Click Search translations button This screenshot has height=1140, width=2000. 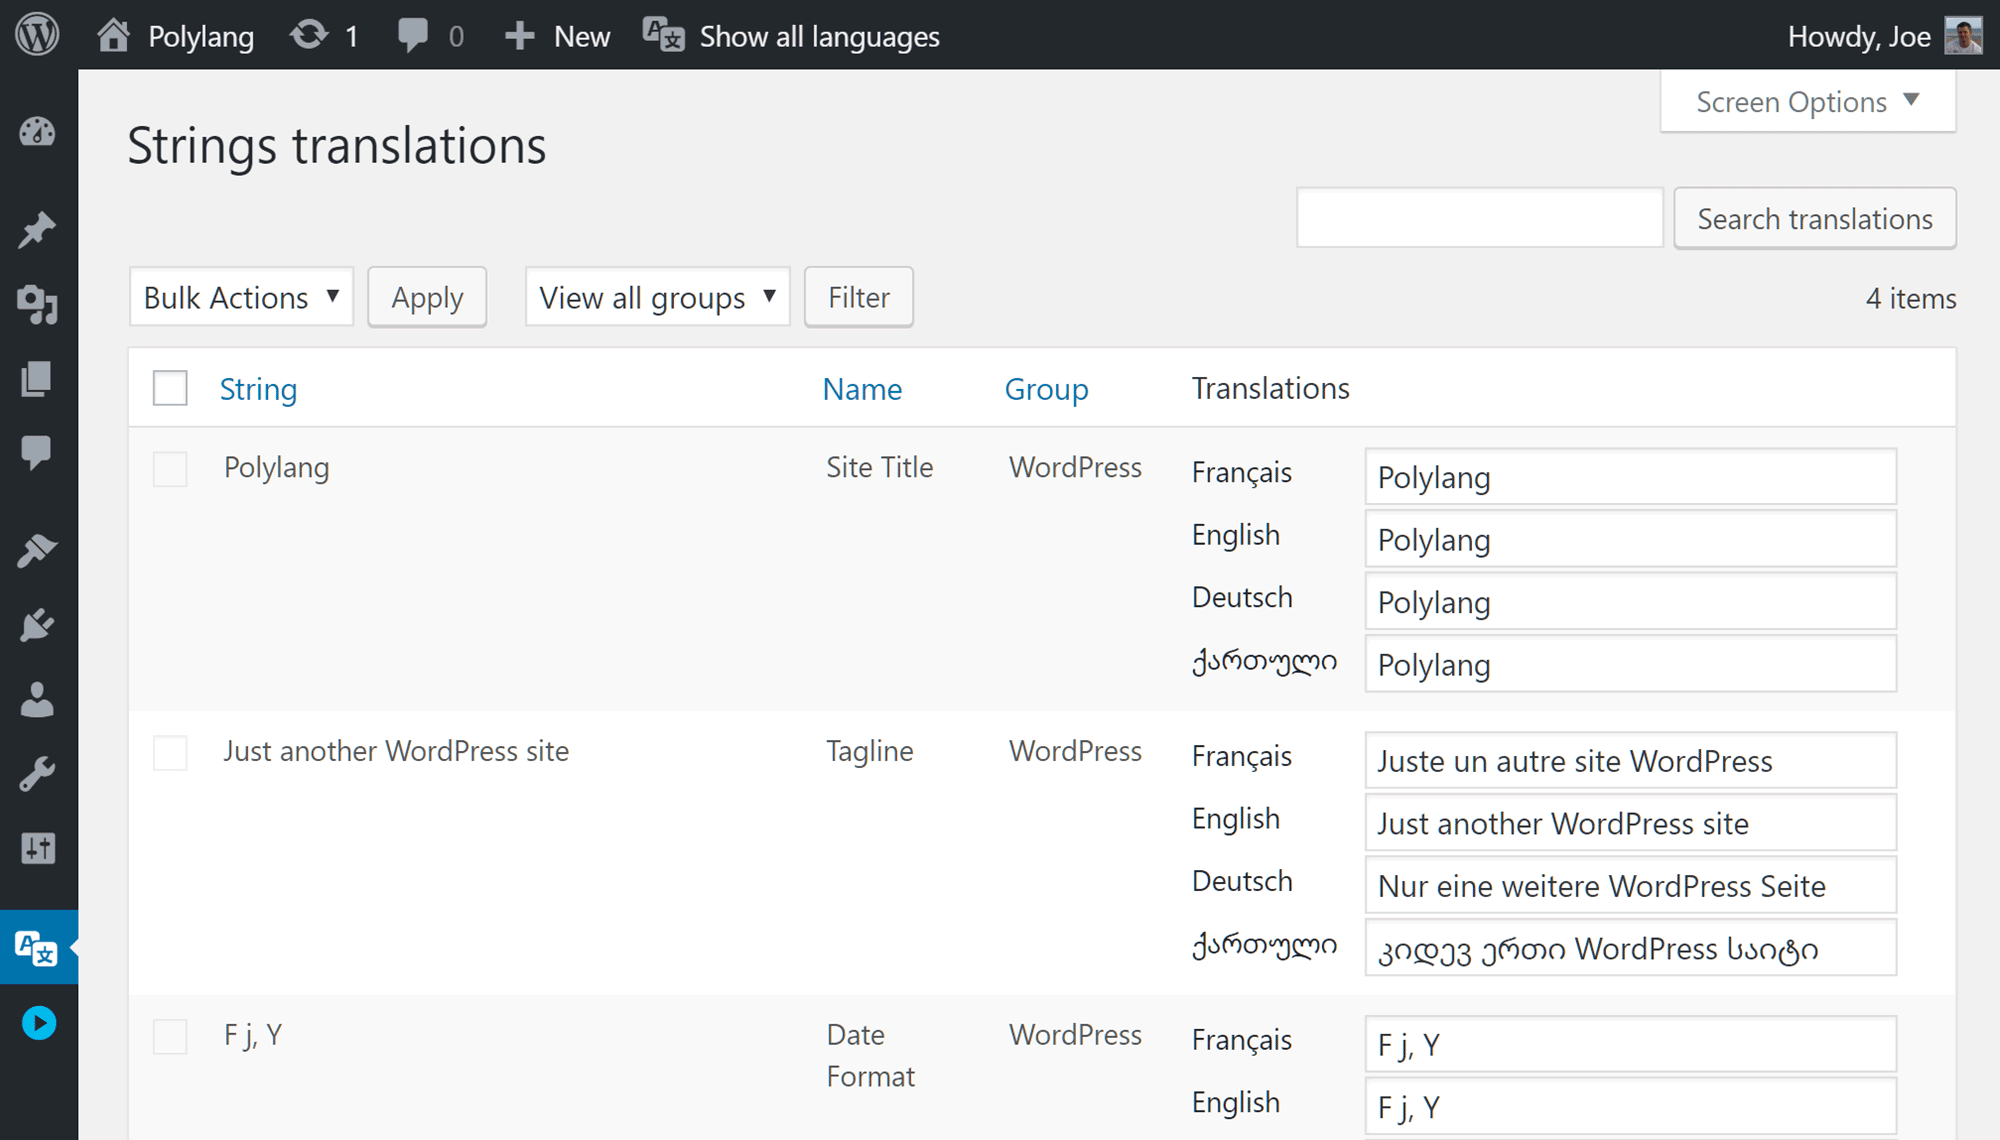pos(1816,220)
